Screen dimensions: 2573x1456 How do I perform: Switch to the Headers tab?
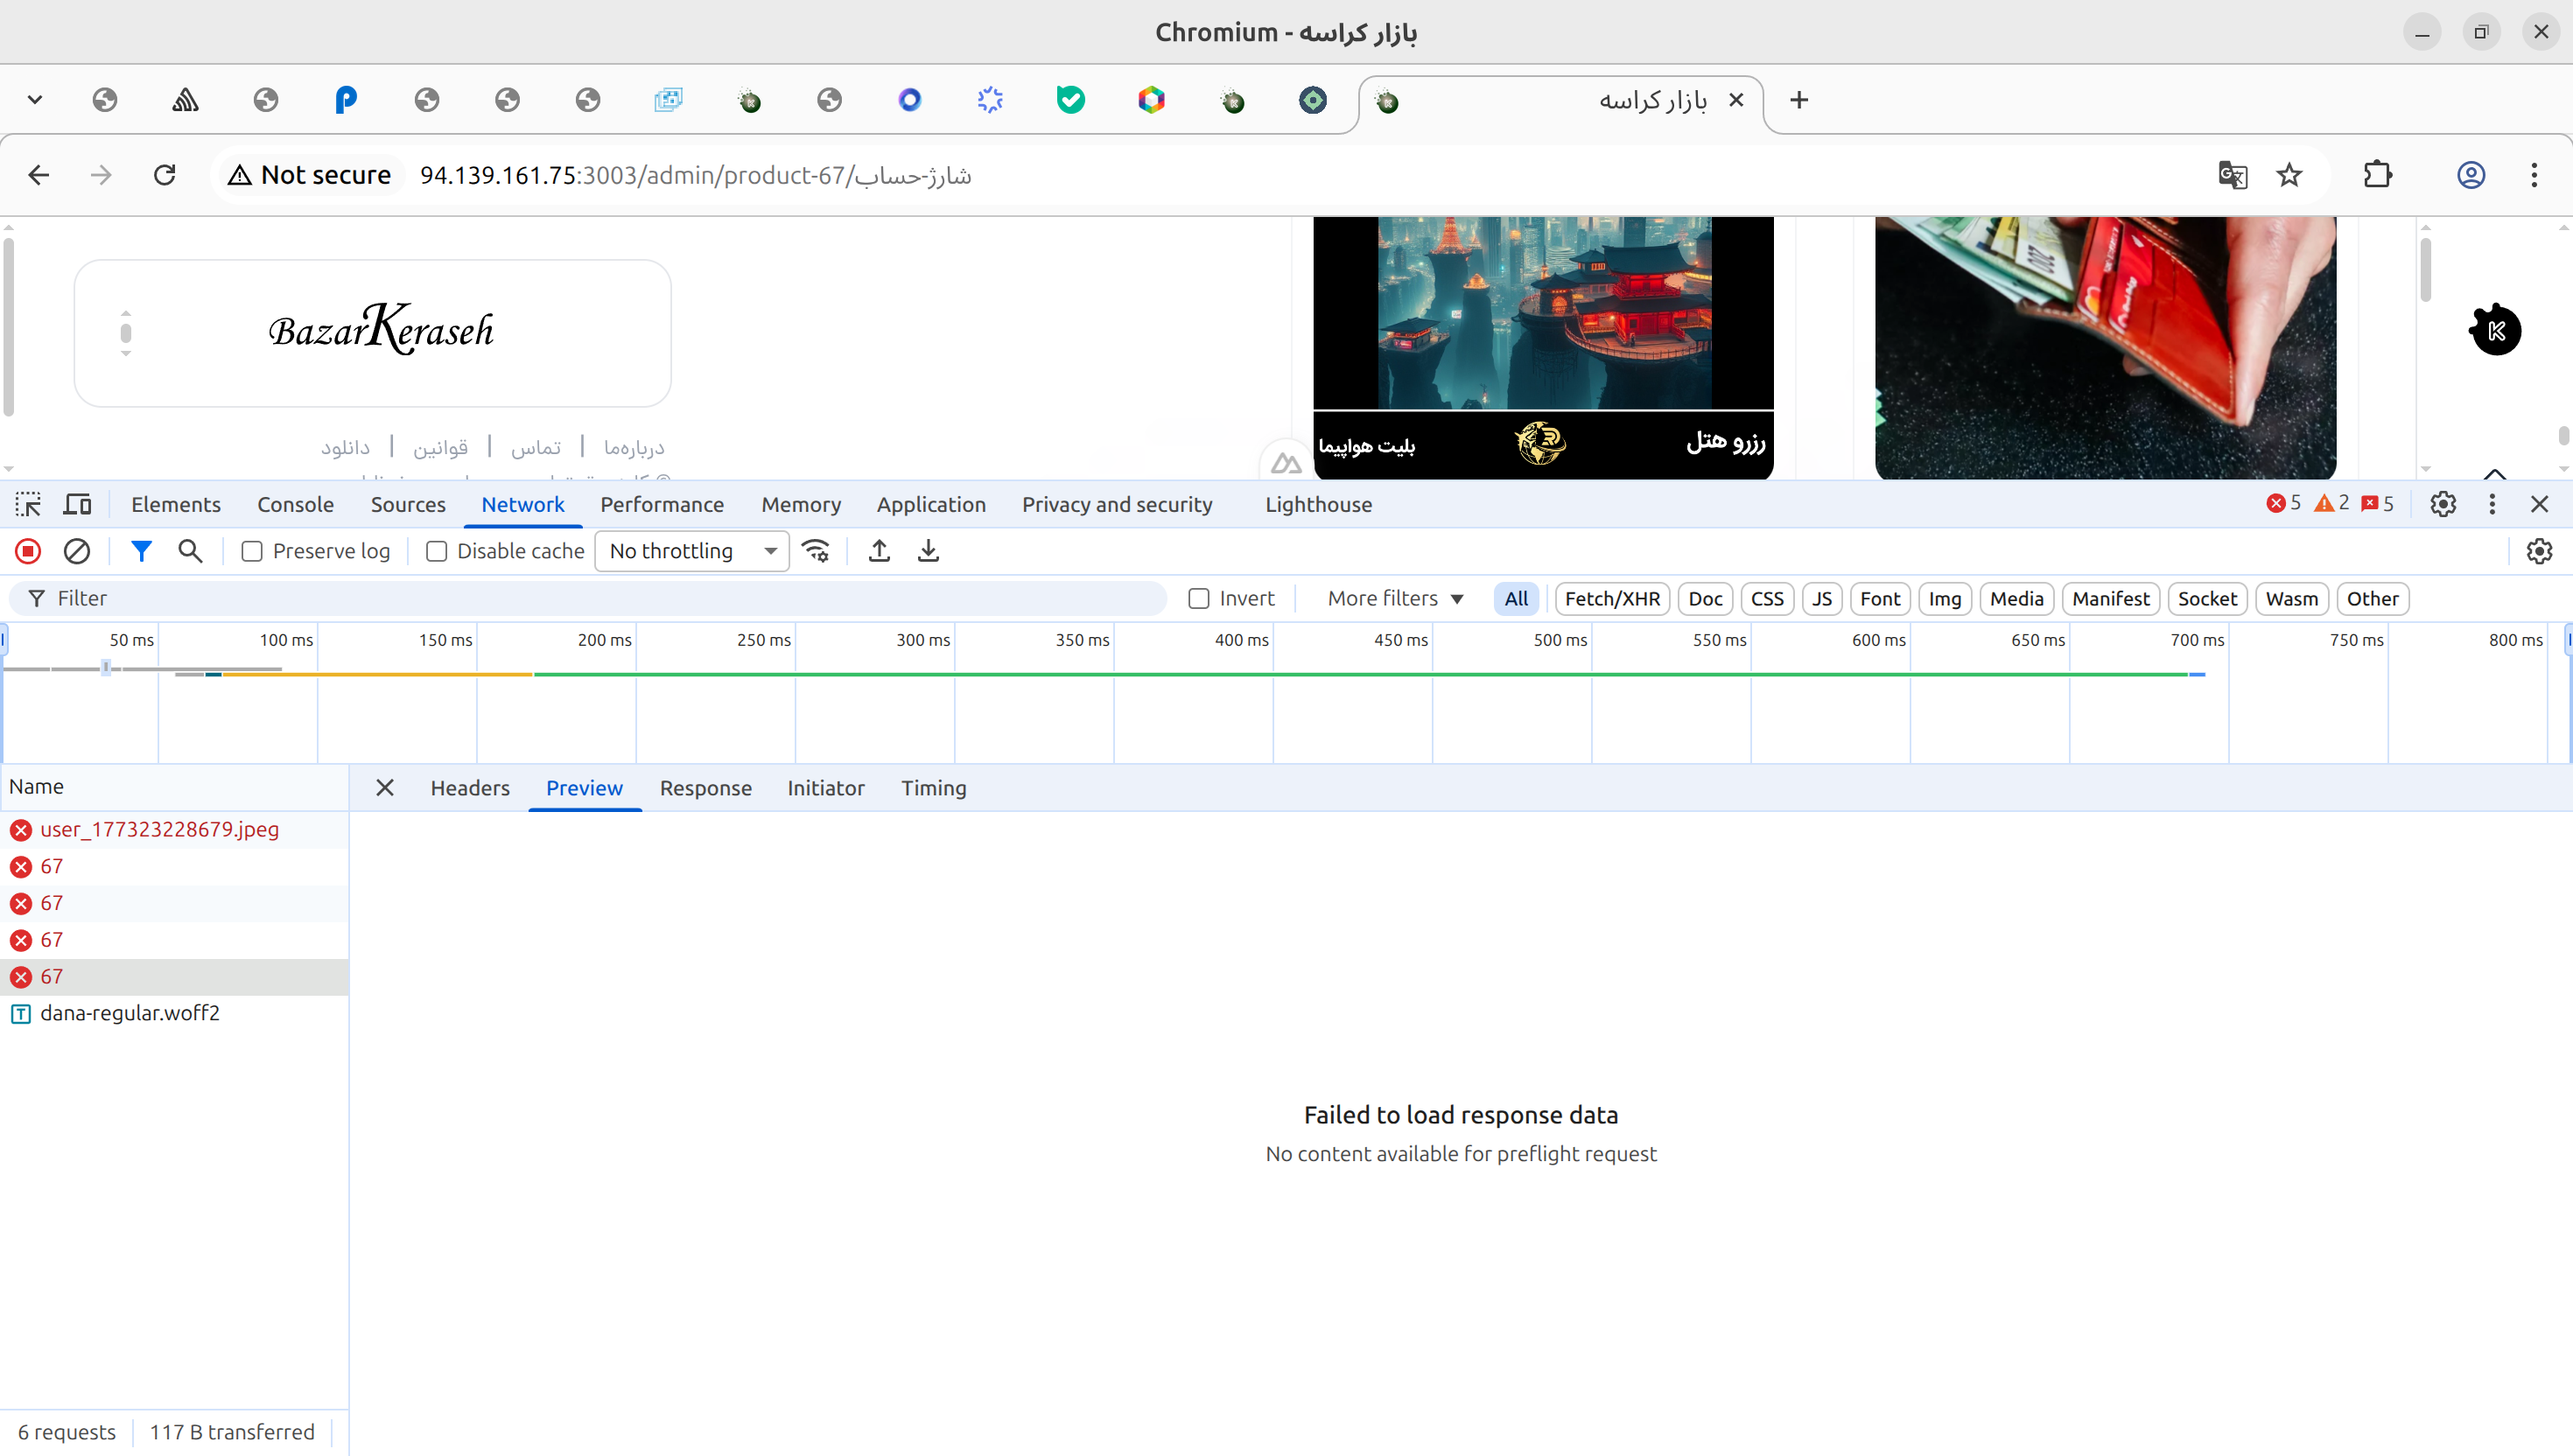click(x=470, y=788)
